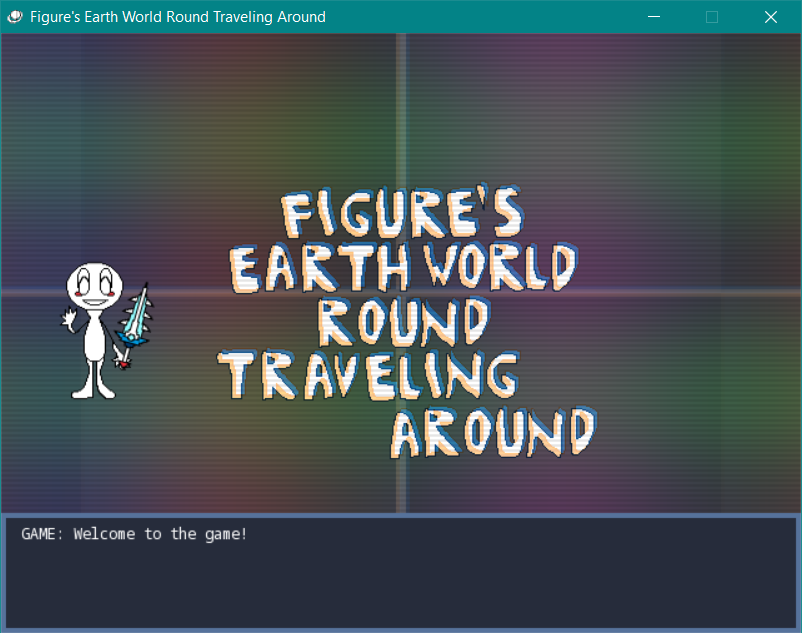
Task: Click the waving stick figure character
Action: pyautogui.click(x=93, y=330)
